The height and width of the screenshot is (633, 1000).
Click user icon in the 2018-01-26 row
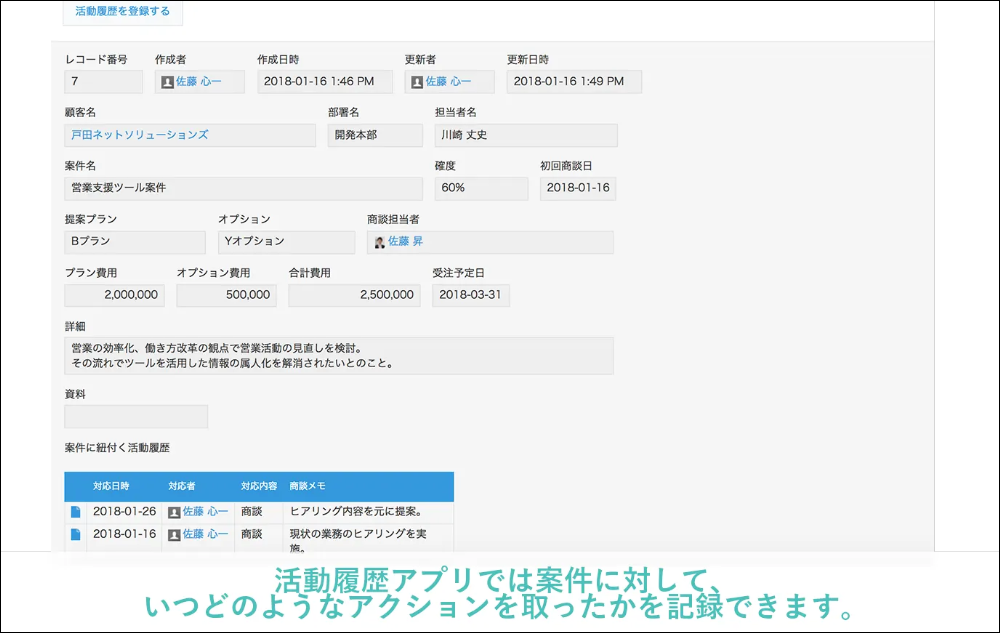point(174,512)
